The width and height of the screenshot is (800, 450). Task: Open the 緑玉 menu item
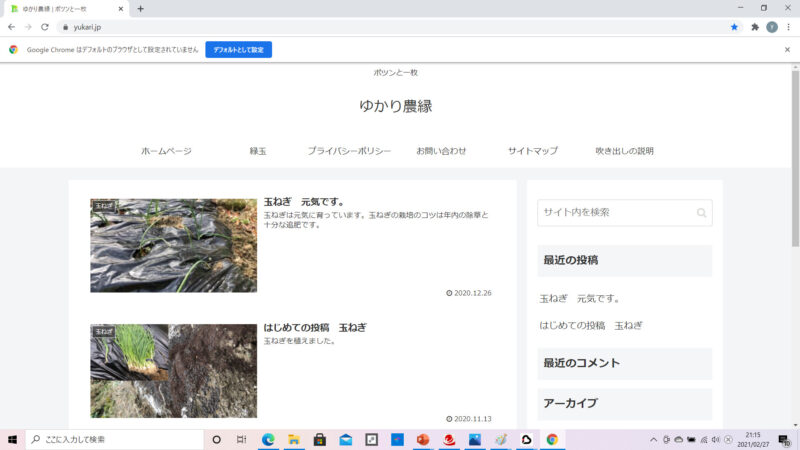(x=258, y=151)
